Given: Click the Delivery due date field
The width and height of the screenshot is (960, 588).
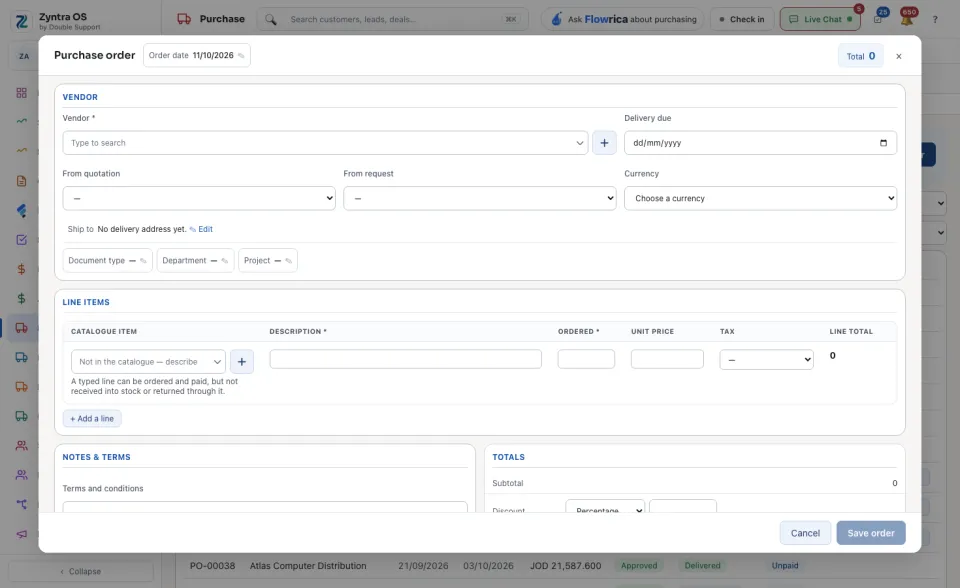Looking at the screenshot, I should click(760, 143).
